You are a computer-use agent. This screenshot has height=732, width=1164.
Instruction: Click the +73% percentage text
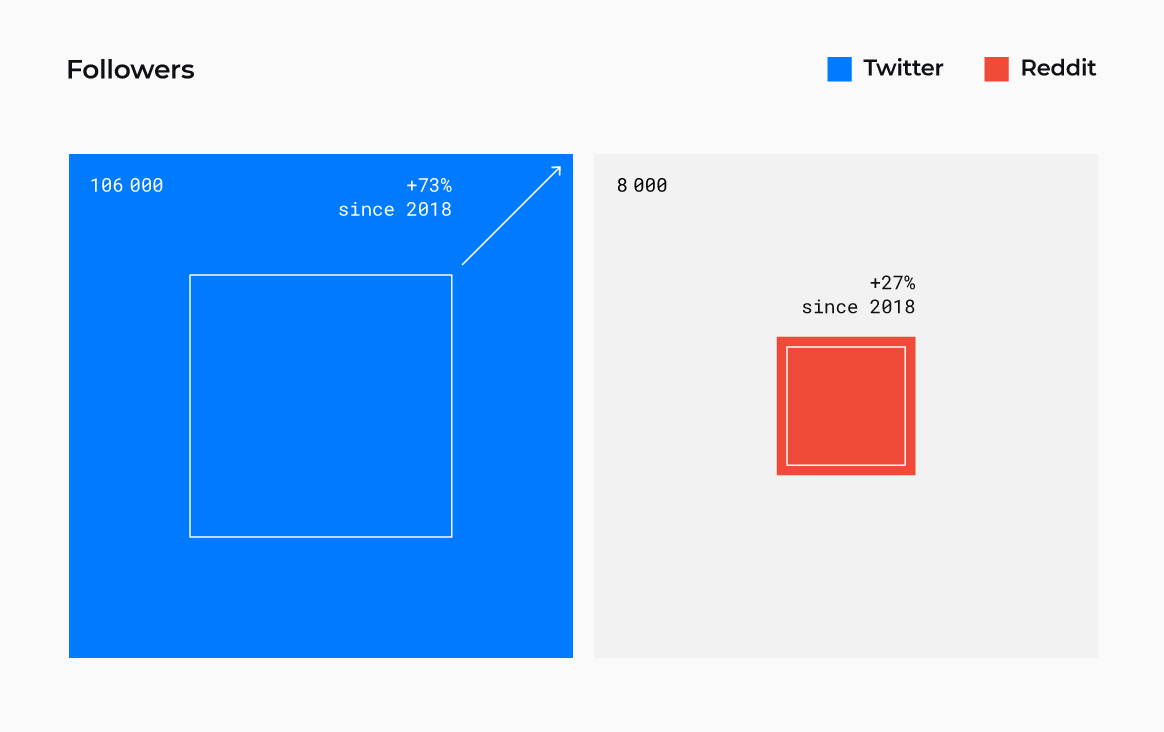click(429, 186)
